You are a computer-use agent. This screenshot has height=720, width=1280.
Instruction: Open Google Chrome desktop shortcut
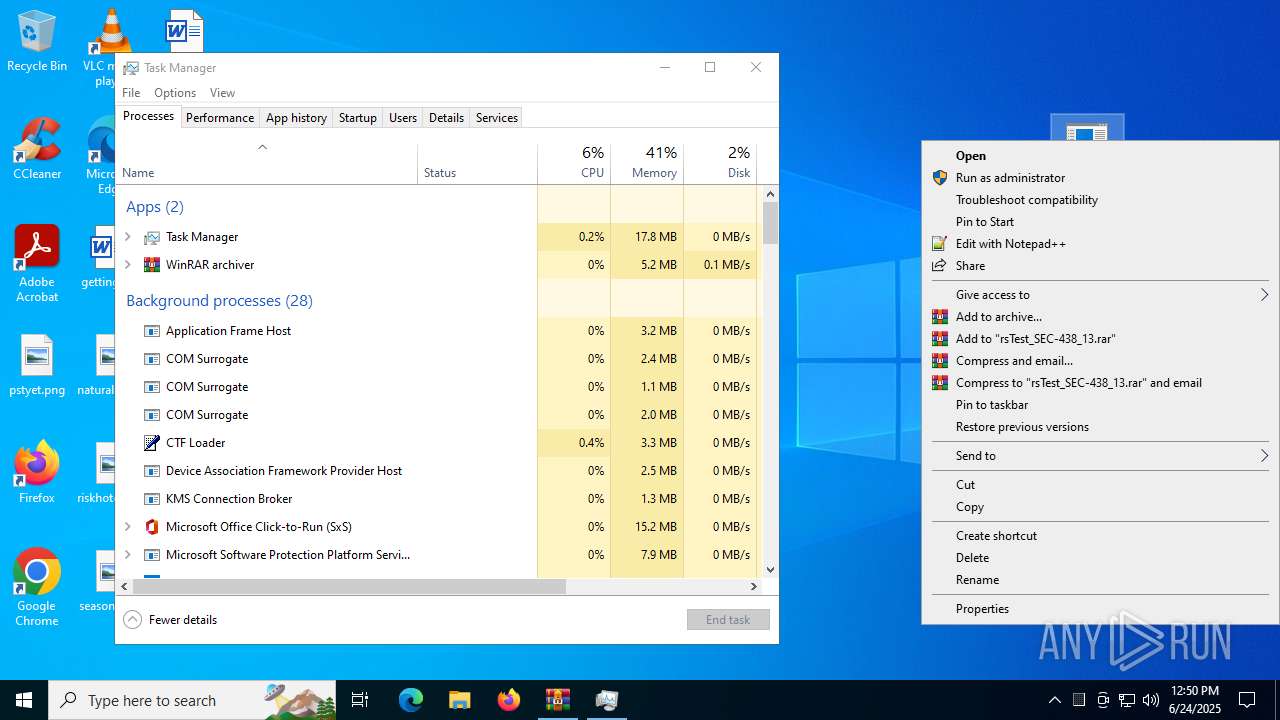pos(37,587)
